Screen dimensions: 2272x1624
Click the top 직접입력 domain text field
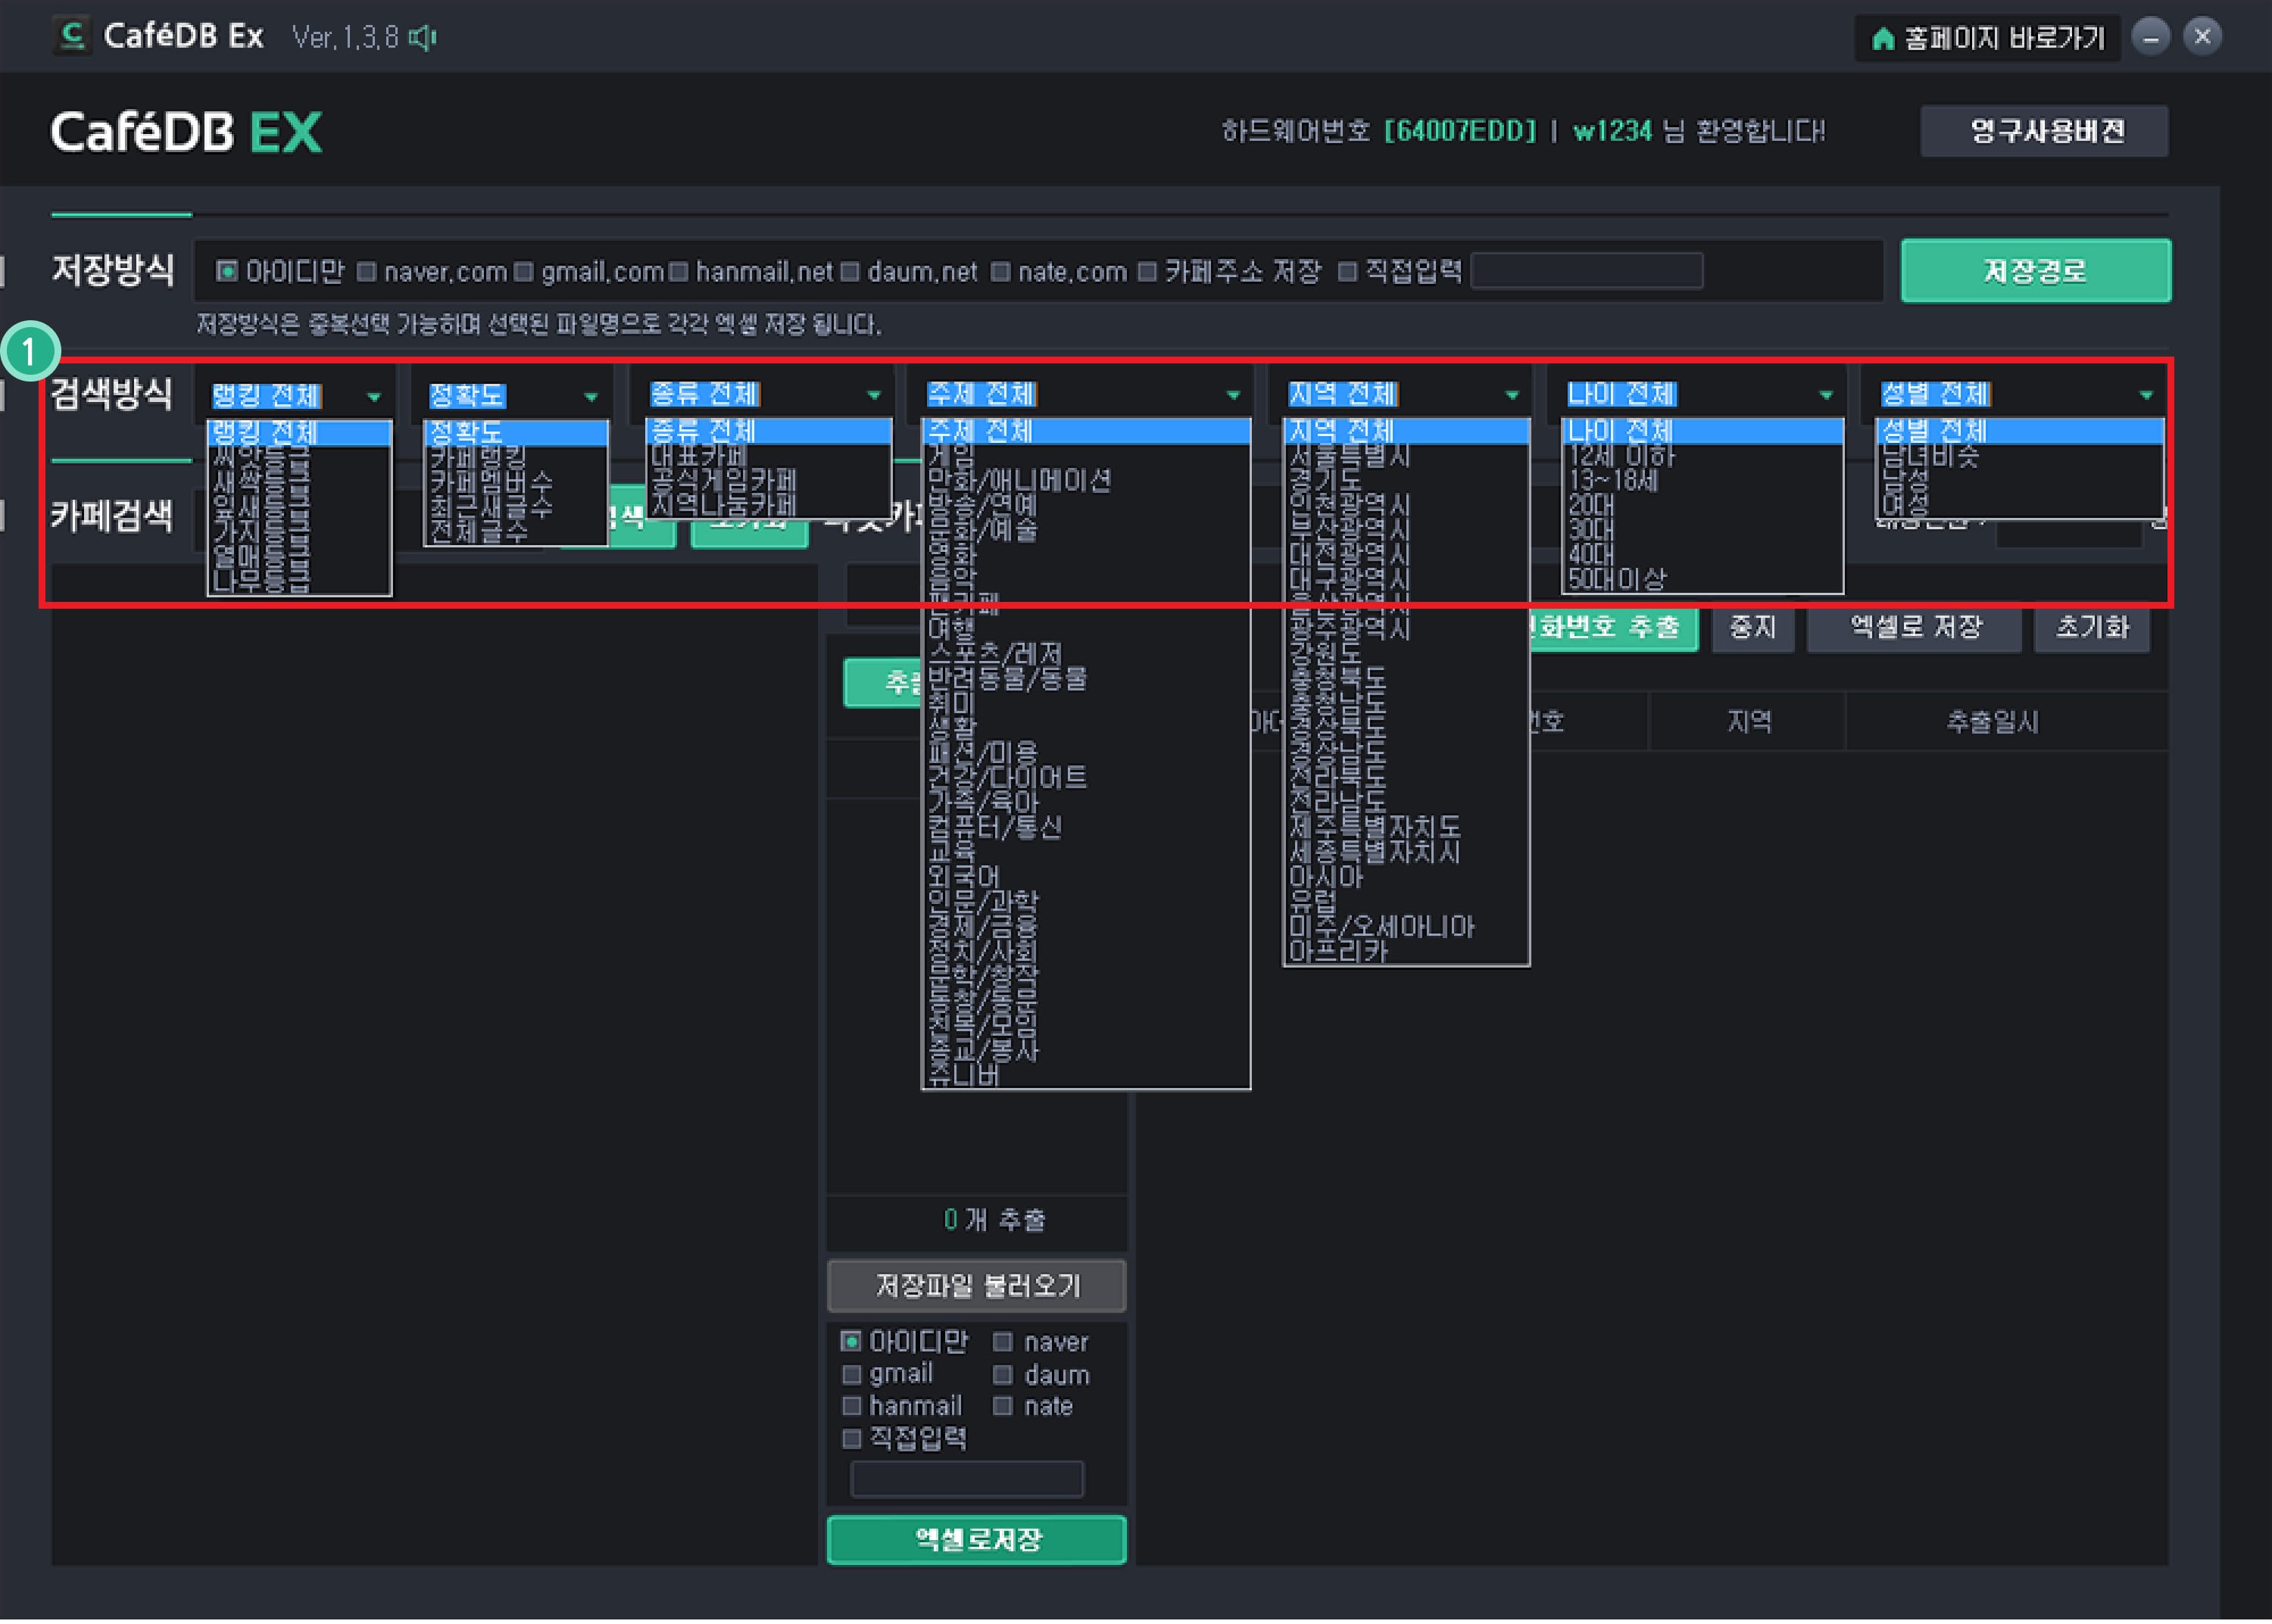click(x=1587, y=271)
